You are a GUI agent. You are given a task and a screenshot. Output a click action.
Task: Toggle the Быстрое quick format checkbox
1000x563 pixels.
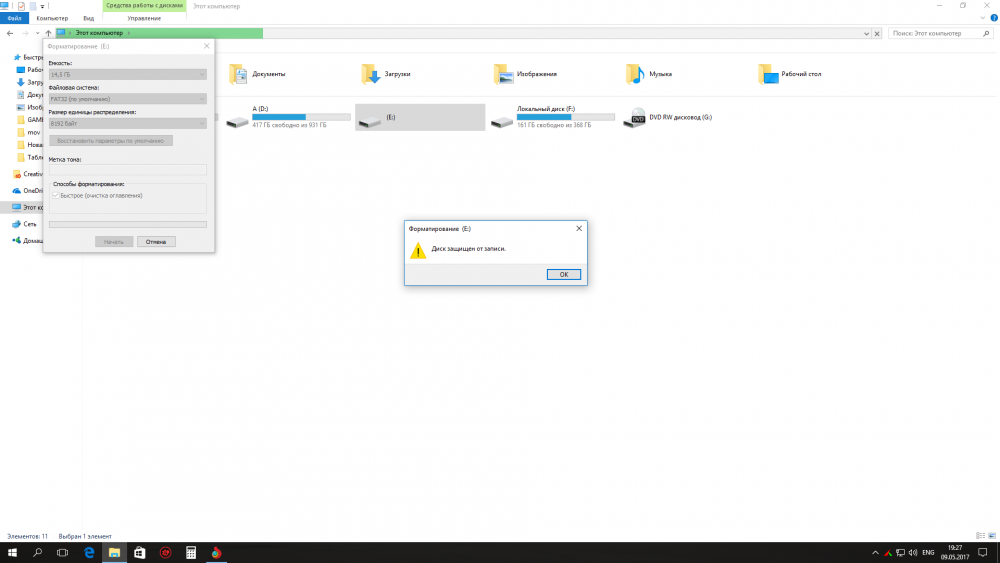coord(55,195)
